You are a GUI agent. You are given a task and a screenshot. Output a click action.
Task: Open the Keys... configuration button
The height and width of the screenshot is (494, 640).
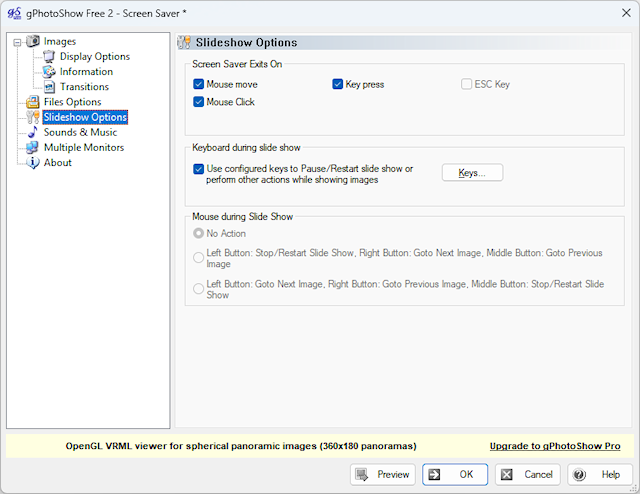472,173
